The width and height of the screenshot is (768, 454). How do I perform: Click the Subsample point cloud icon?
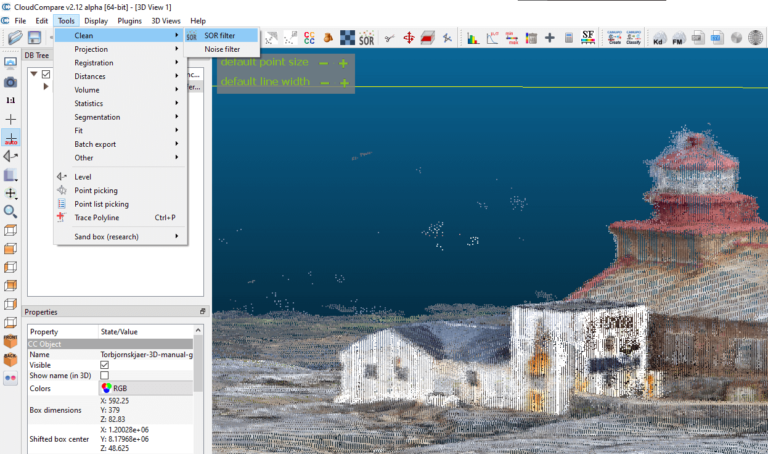(271, 38)
